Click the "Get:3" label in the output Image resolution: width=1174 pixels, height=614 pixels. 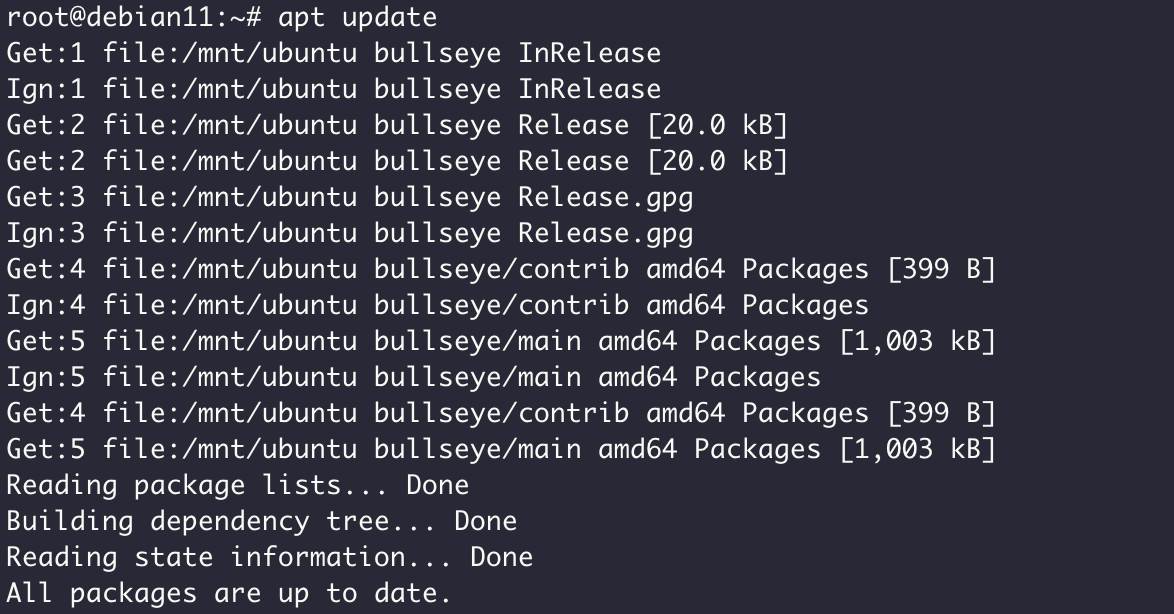click(x=46, y=197)
